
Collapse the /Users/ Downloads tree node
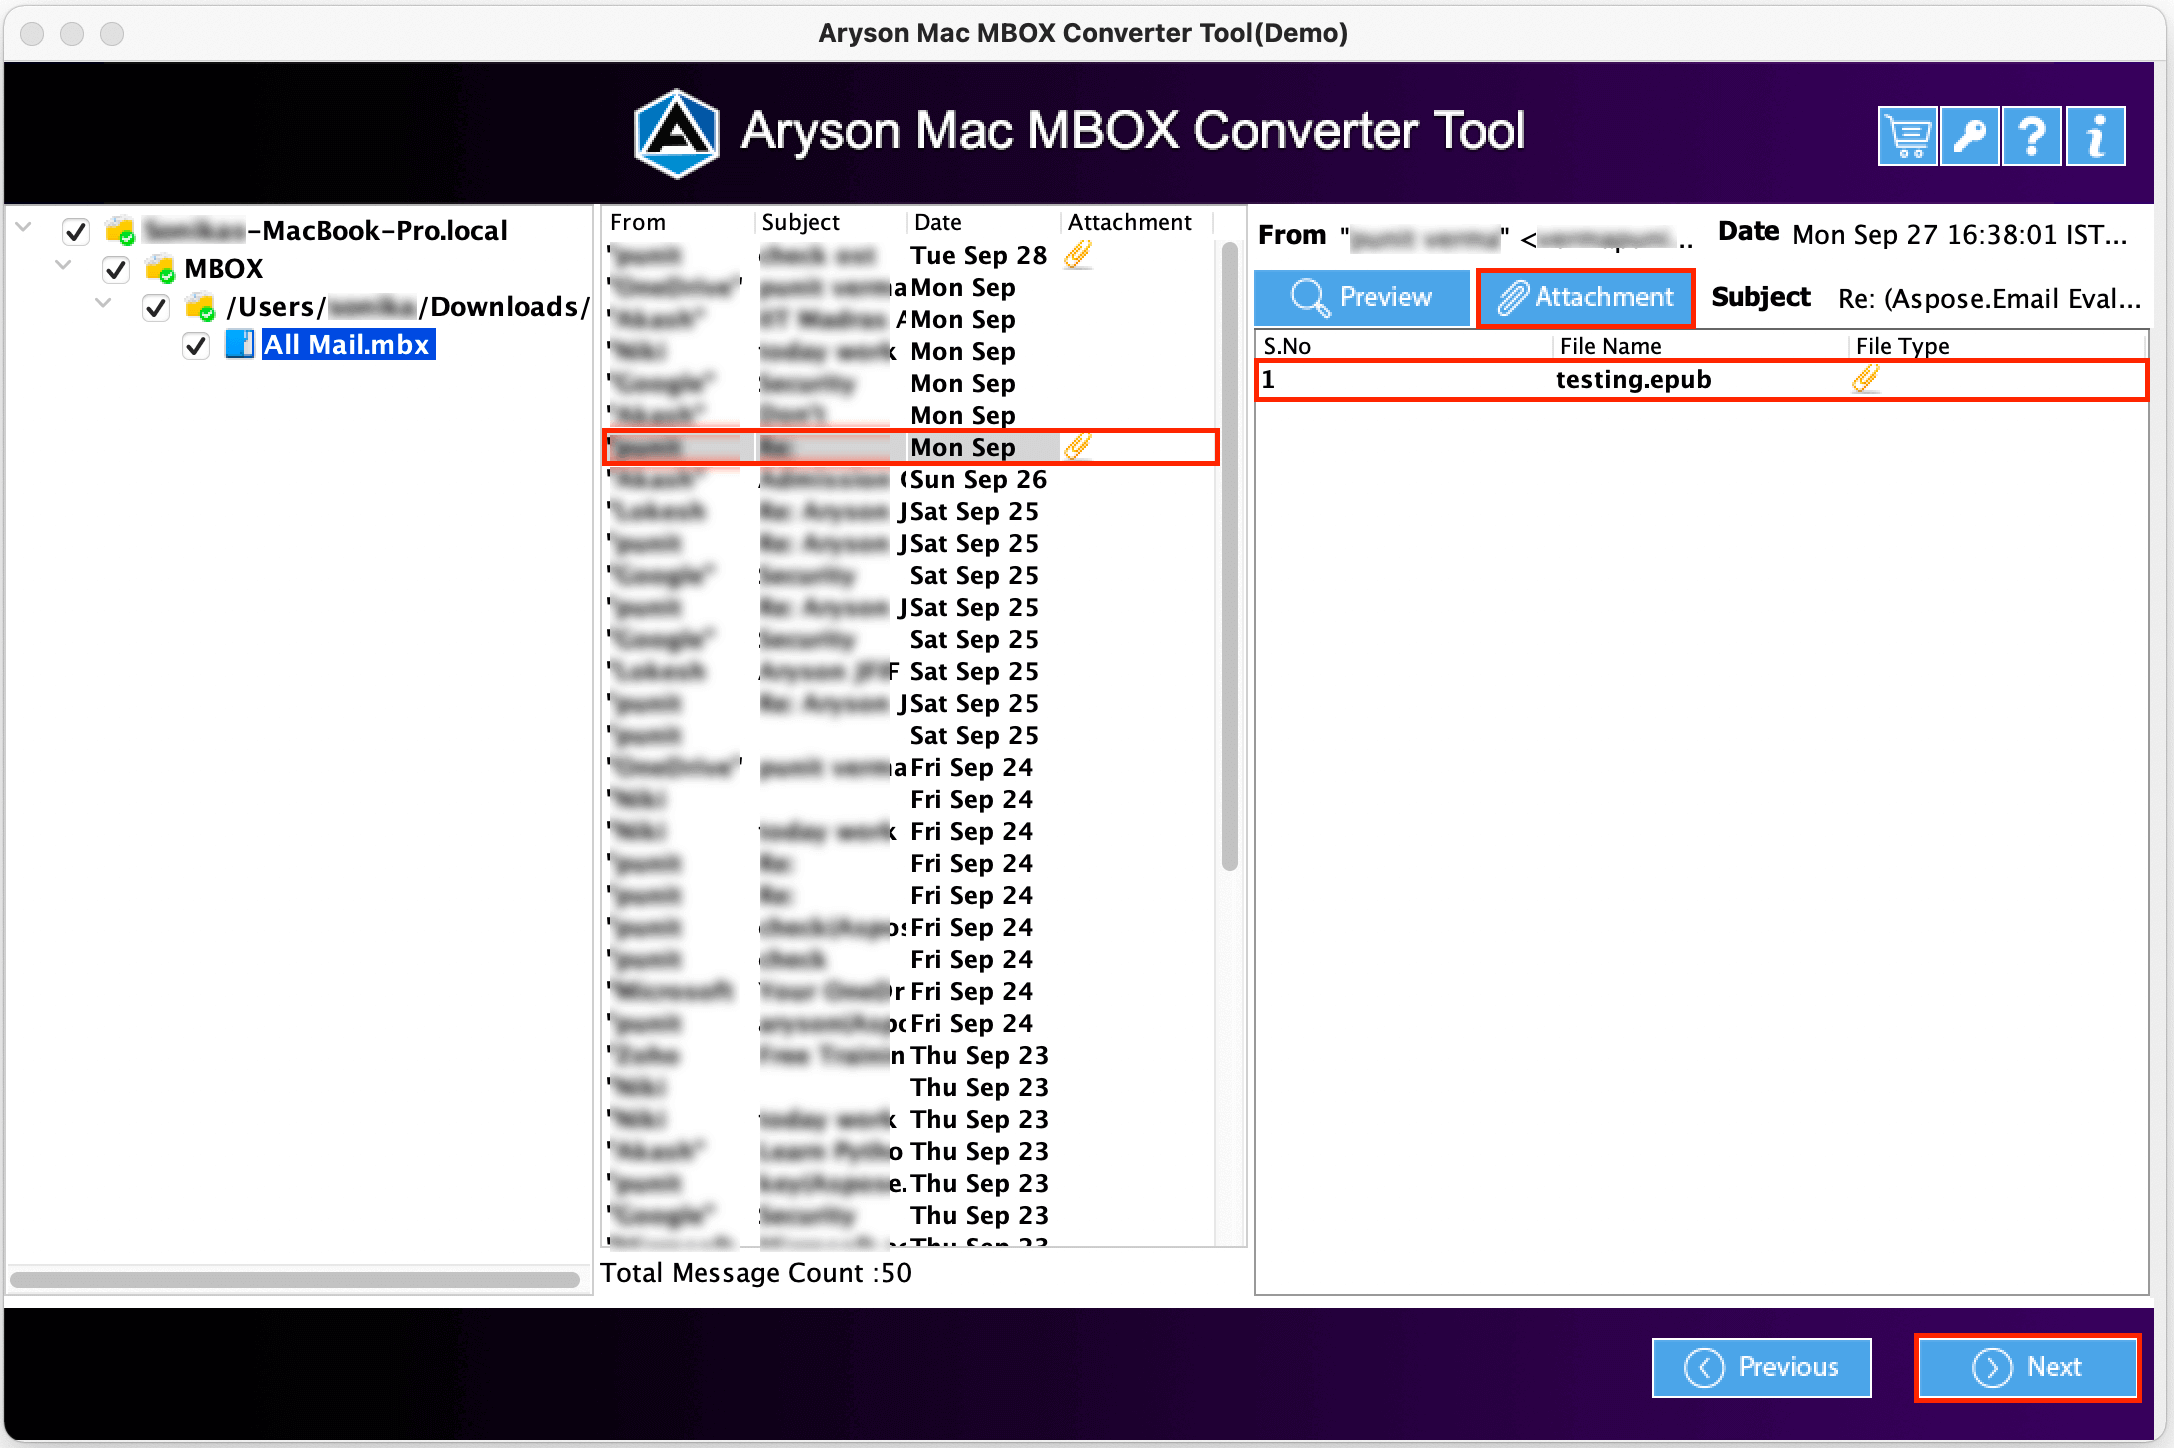[103, 303]
